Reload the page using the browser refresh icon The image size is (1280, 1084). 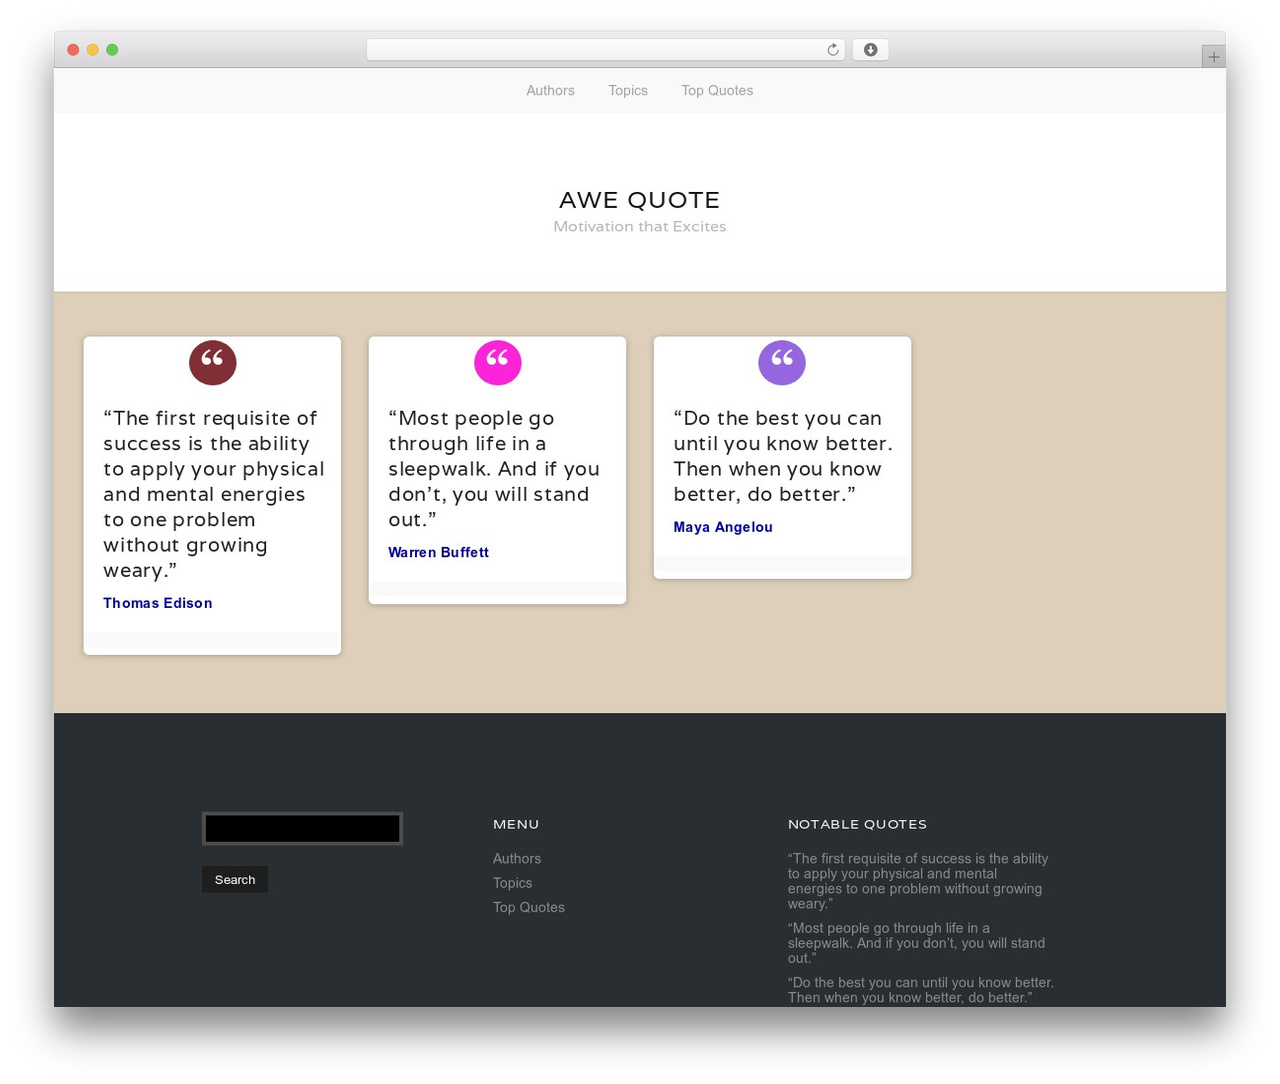[832, 50]
